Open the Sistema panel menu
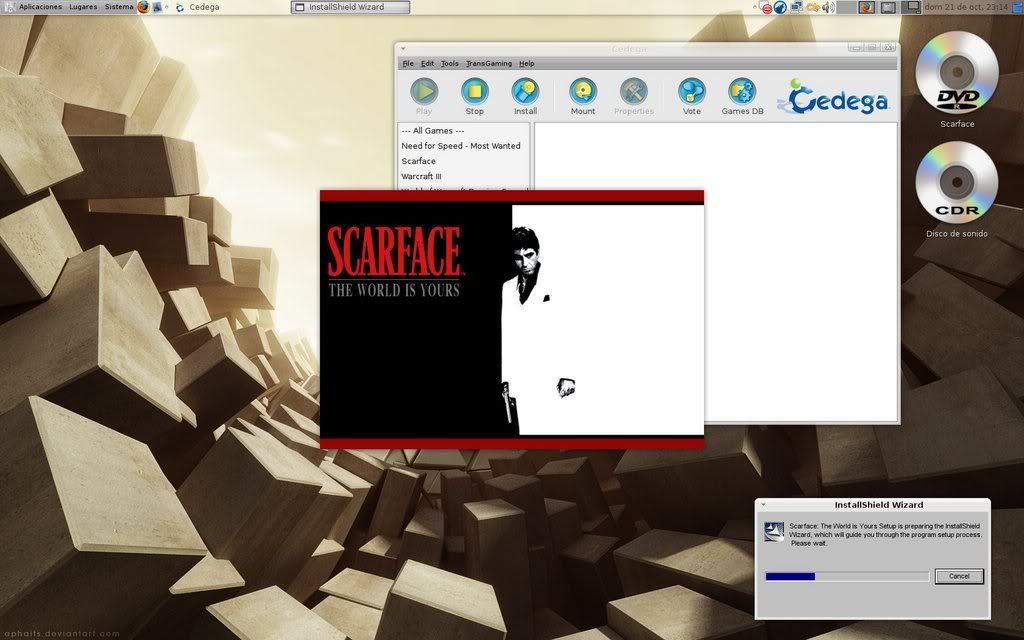Image resolution: width=1024 pixels, height=640 pixels. click(x=119, y=7)
